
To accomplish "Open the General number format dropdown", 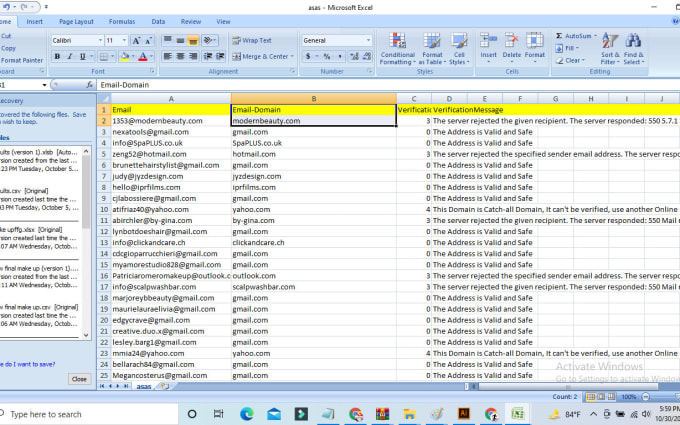I will click(x=368, y=40).
